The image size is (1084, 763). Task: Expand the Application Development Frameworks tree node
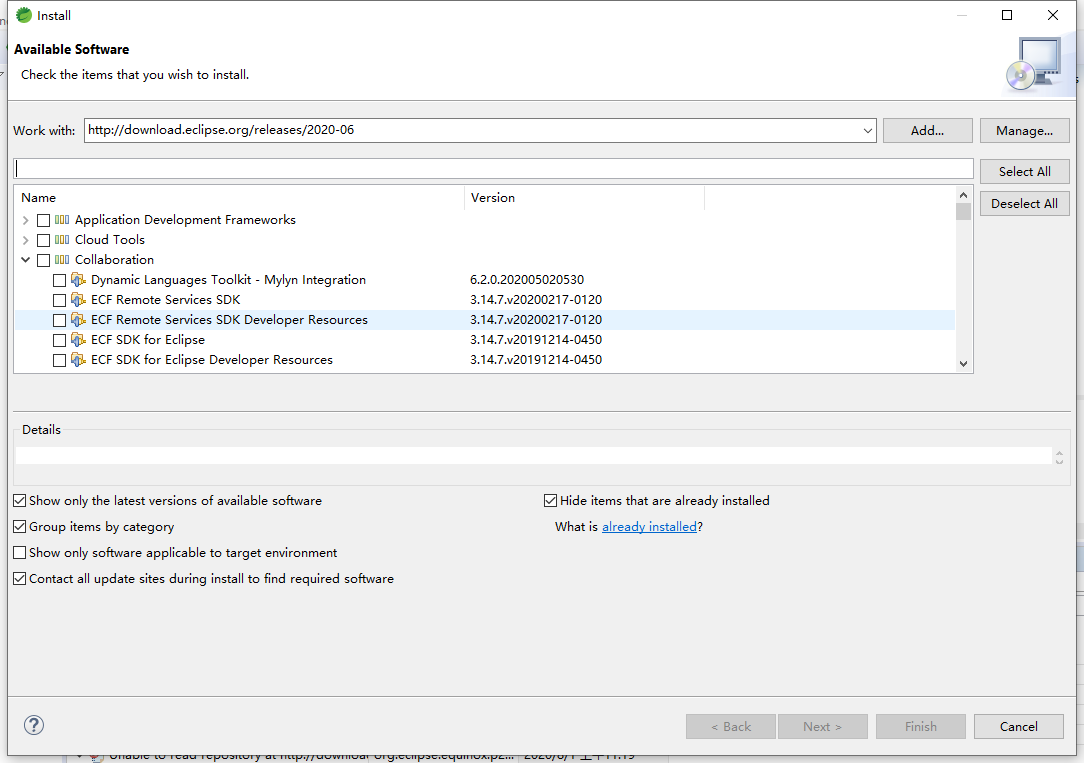click(26, 220)
